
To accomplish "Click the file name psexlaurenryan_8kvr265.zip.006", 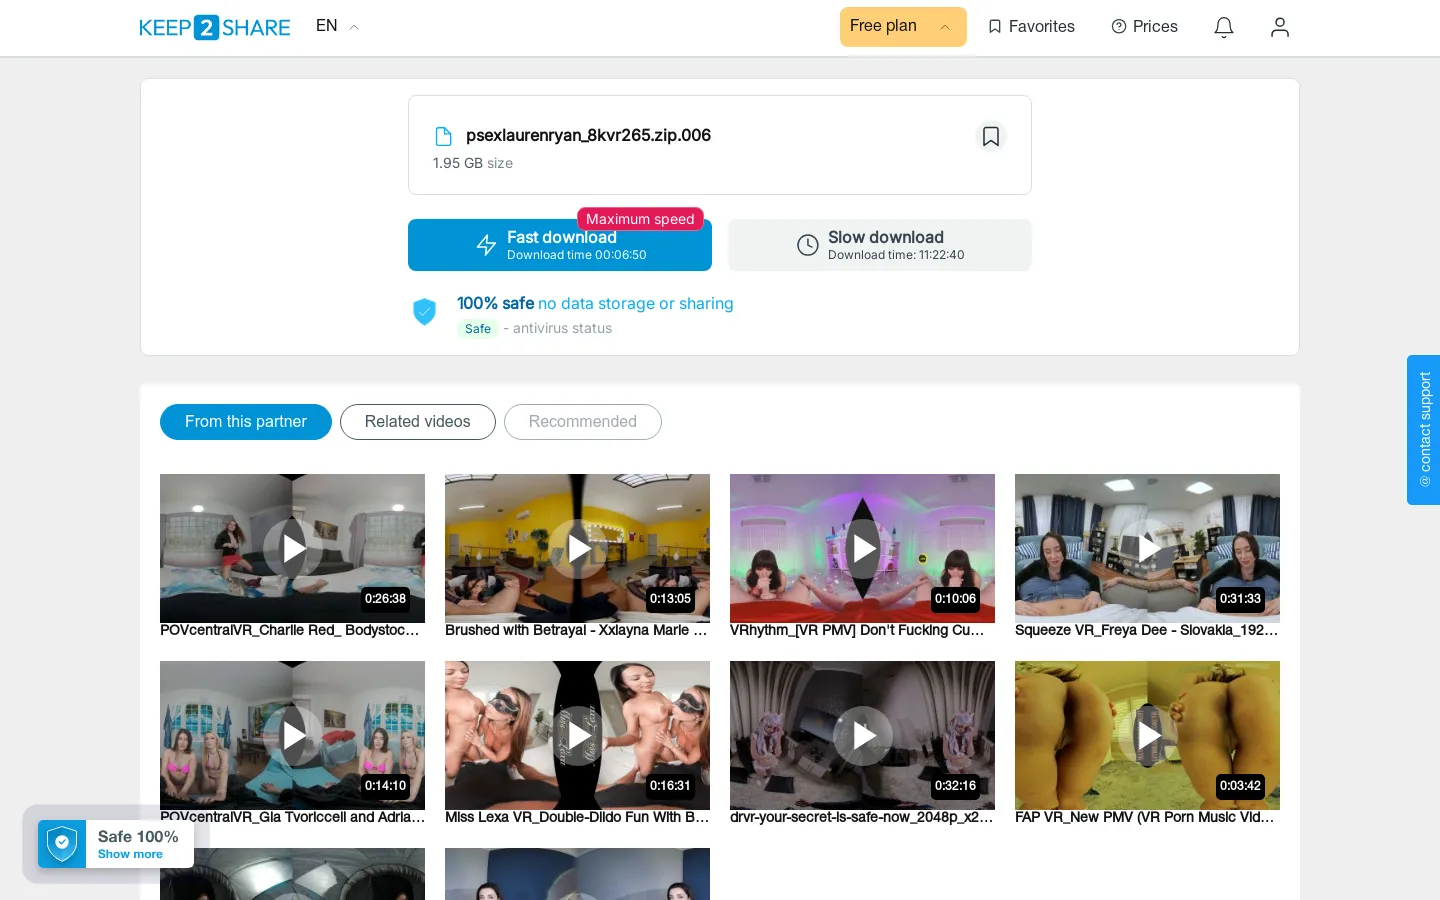I will [588, 135].
